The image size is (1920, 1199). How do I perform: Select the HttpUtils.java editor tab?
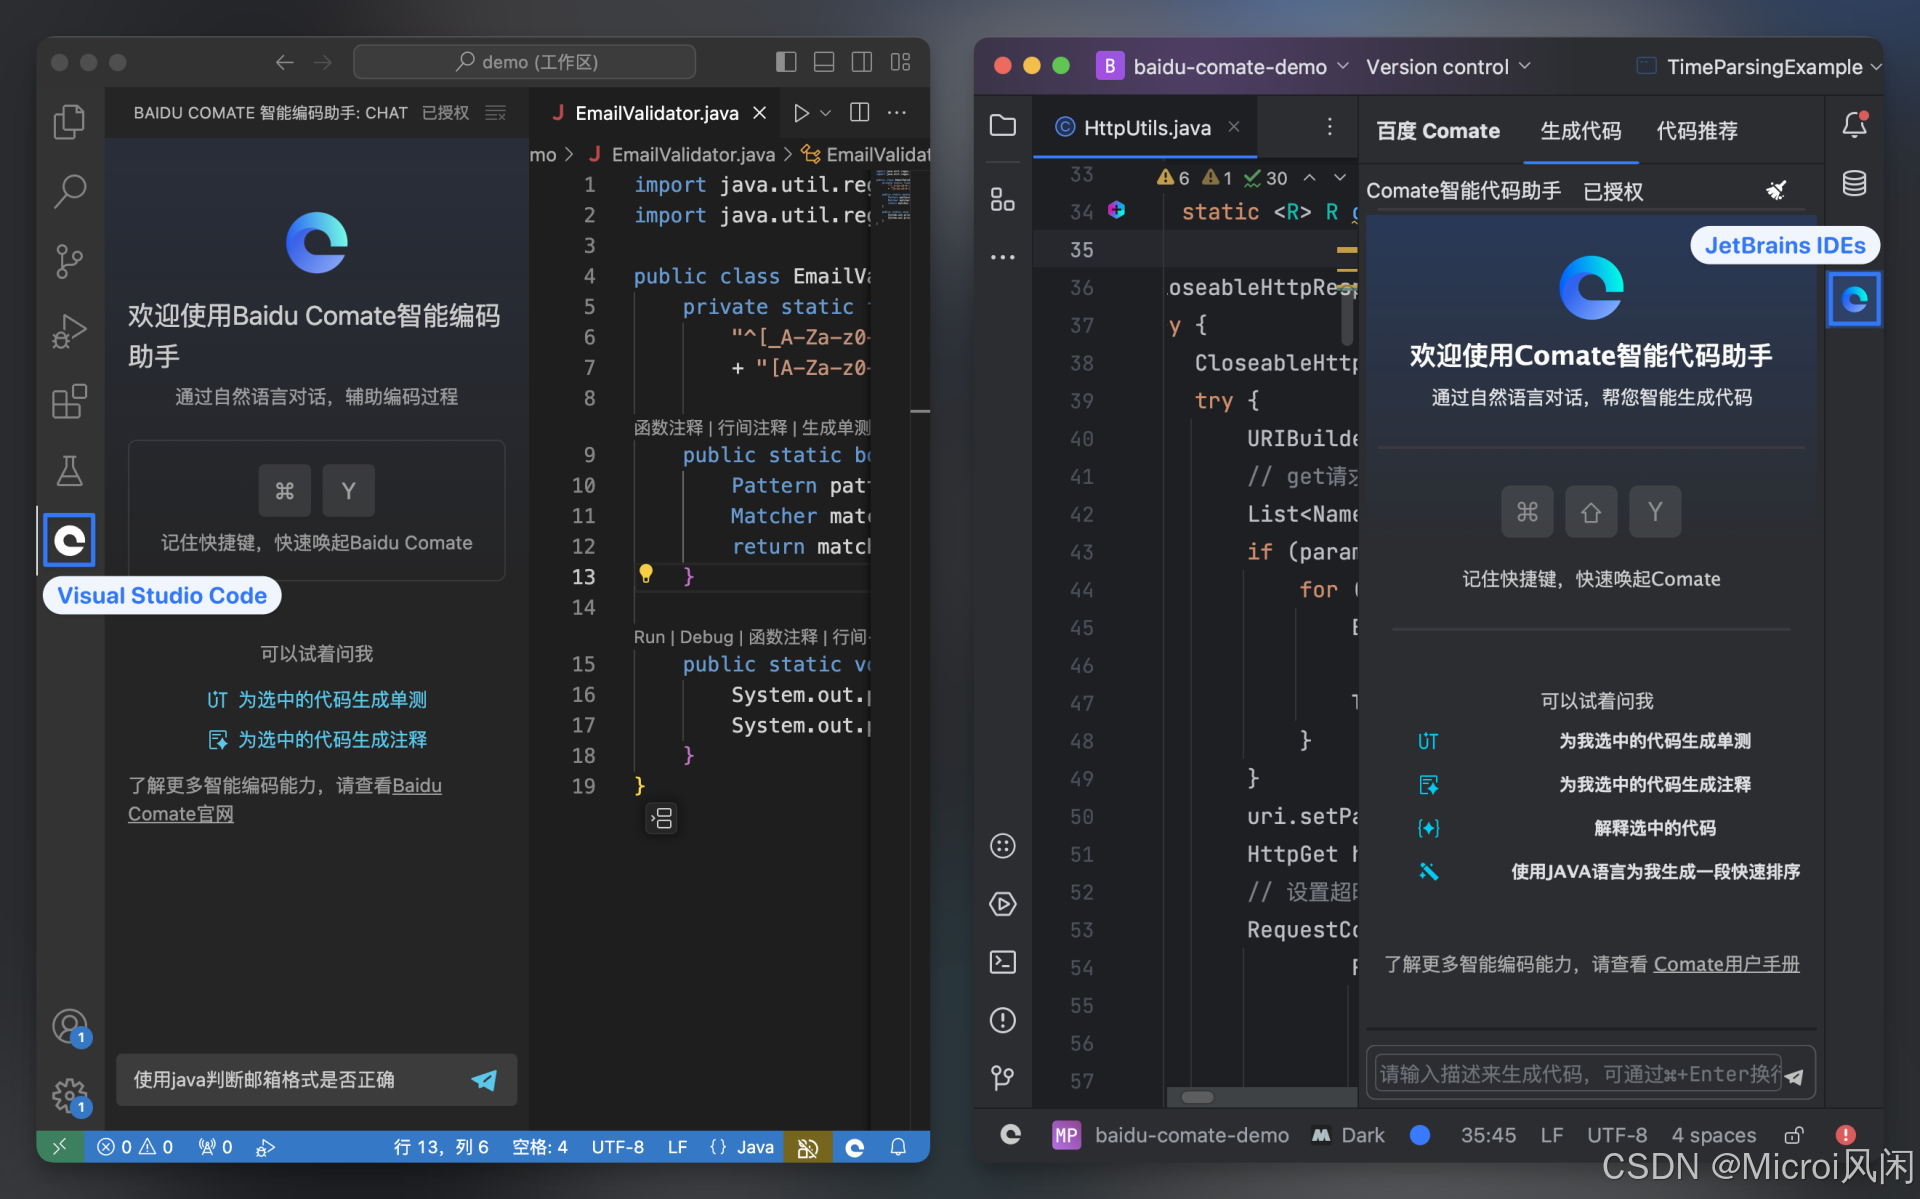tap(1146, 128)
